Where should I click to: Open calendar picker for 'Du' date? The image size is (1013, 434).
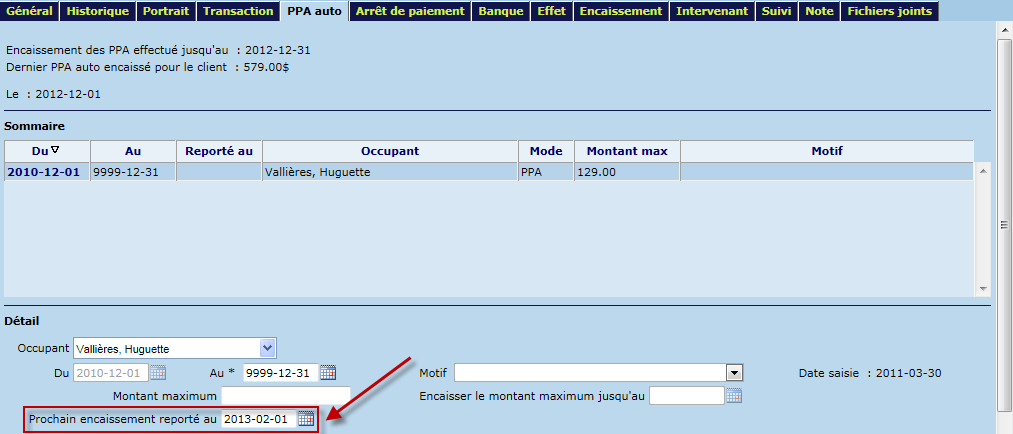point(158,373)
